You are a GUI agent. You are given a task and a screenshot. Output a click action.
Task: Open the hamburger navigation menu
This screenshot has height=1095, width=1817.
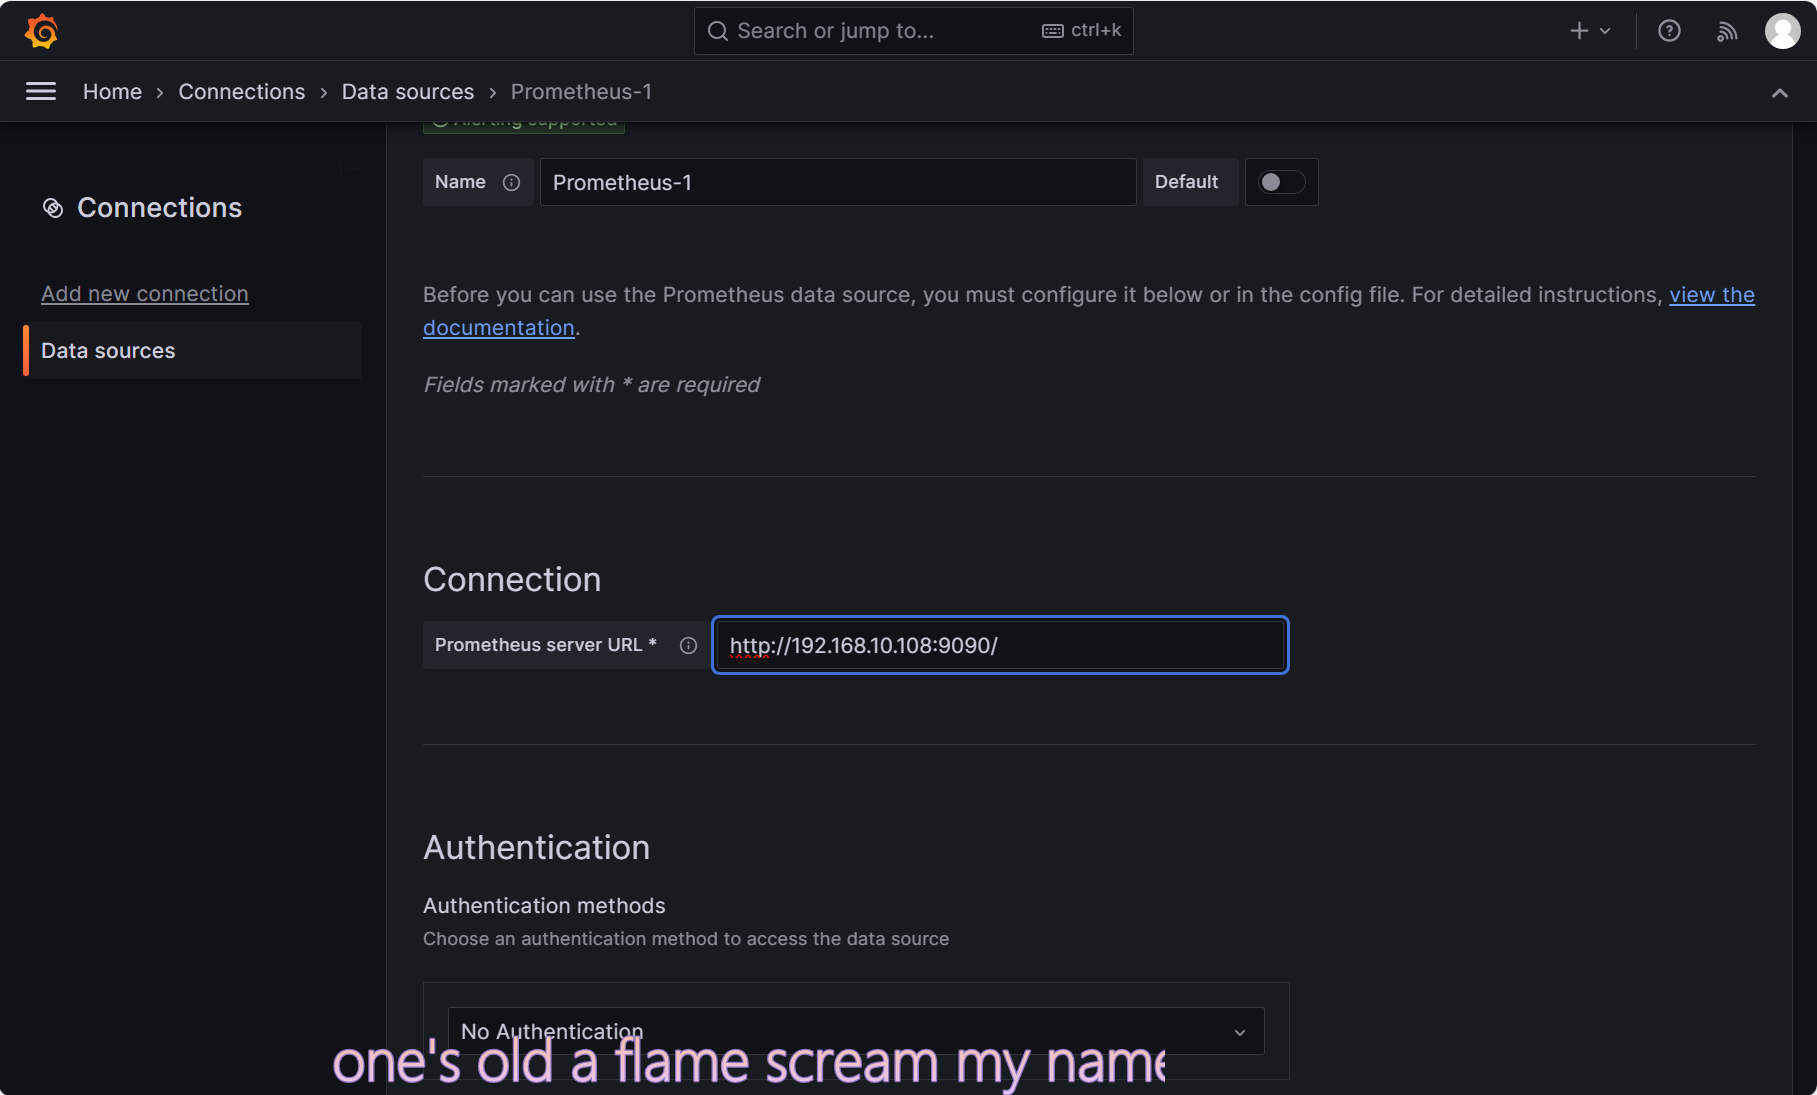[x=41, y=91]
